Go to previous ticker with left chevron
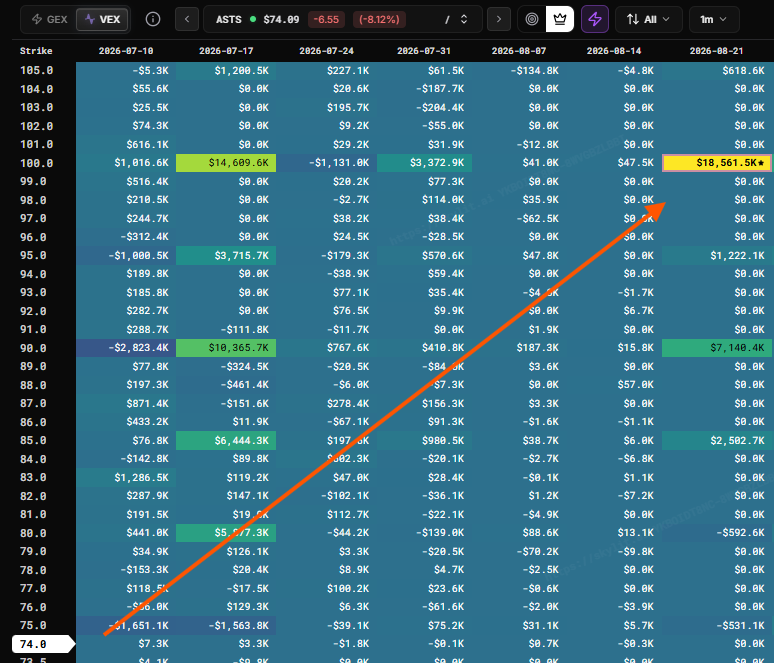Image resolution: width=774 pixels, height=663 pixels. tap(187, 19)
